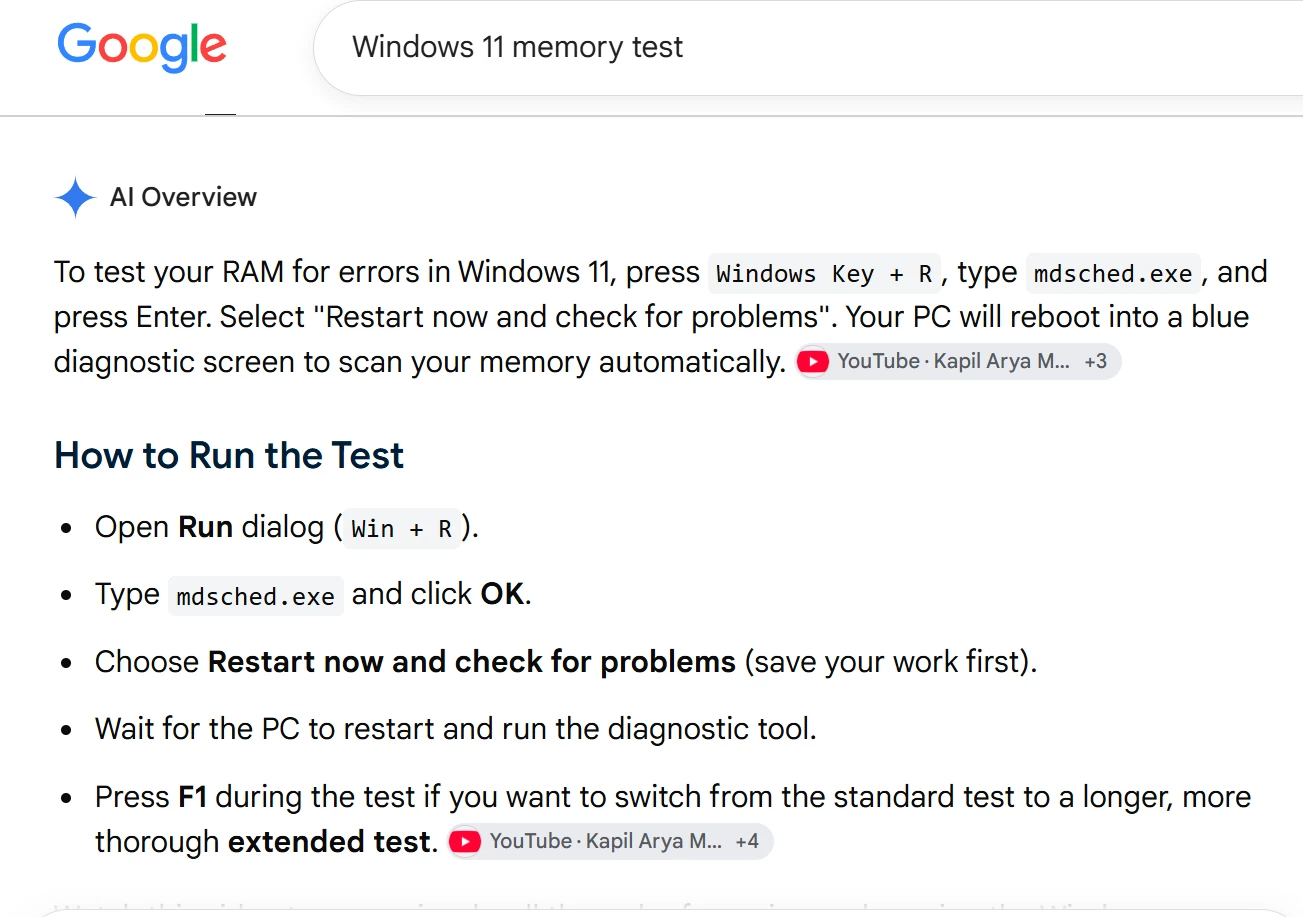
Task: Click the 'Windows Key + R' code snippet
Action: tap(824, 274)
